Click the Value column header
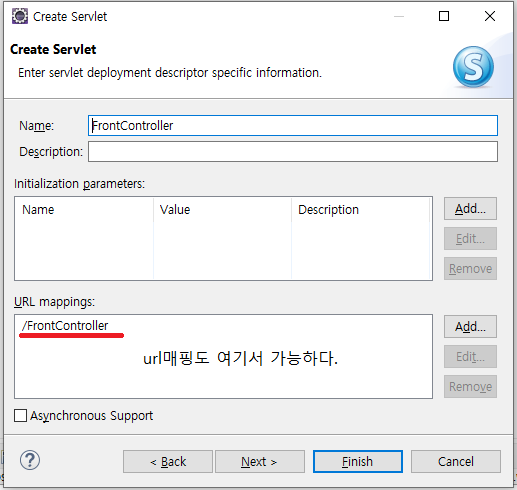 click(x=222, y=210)
